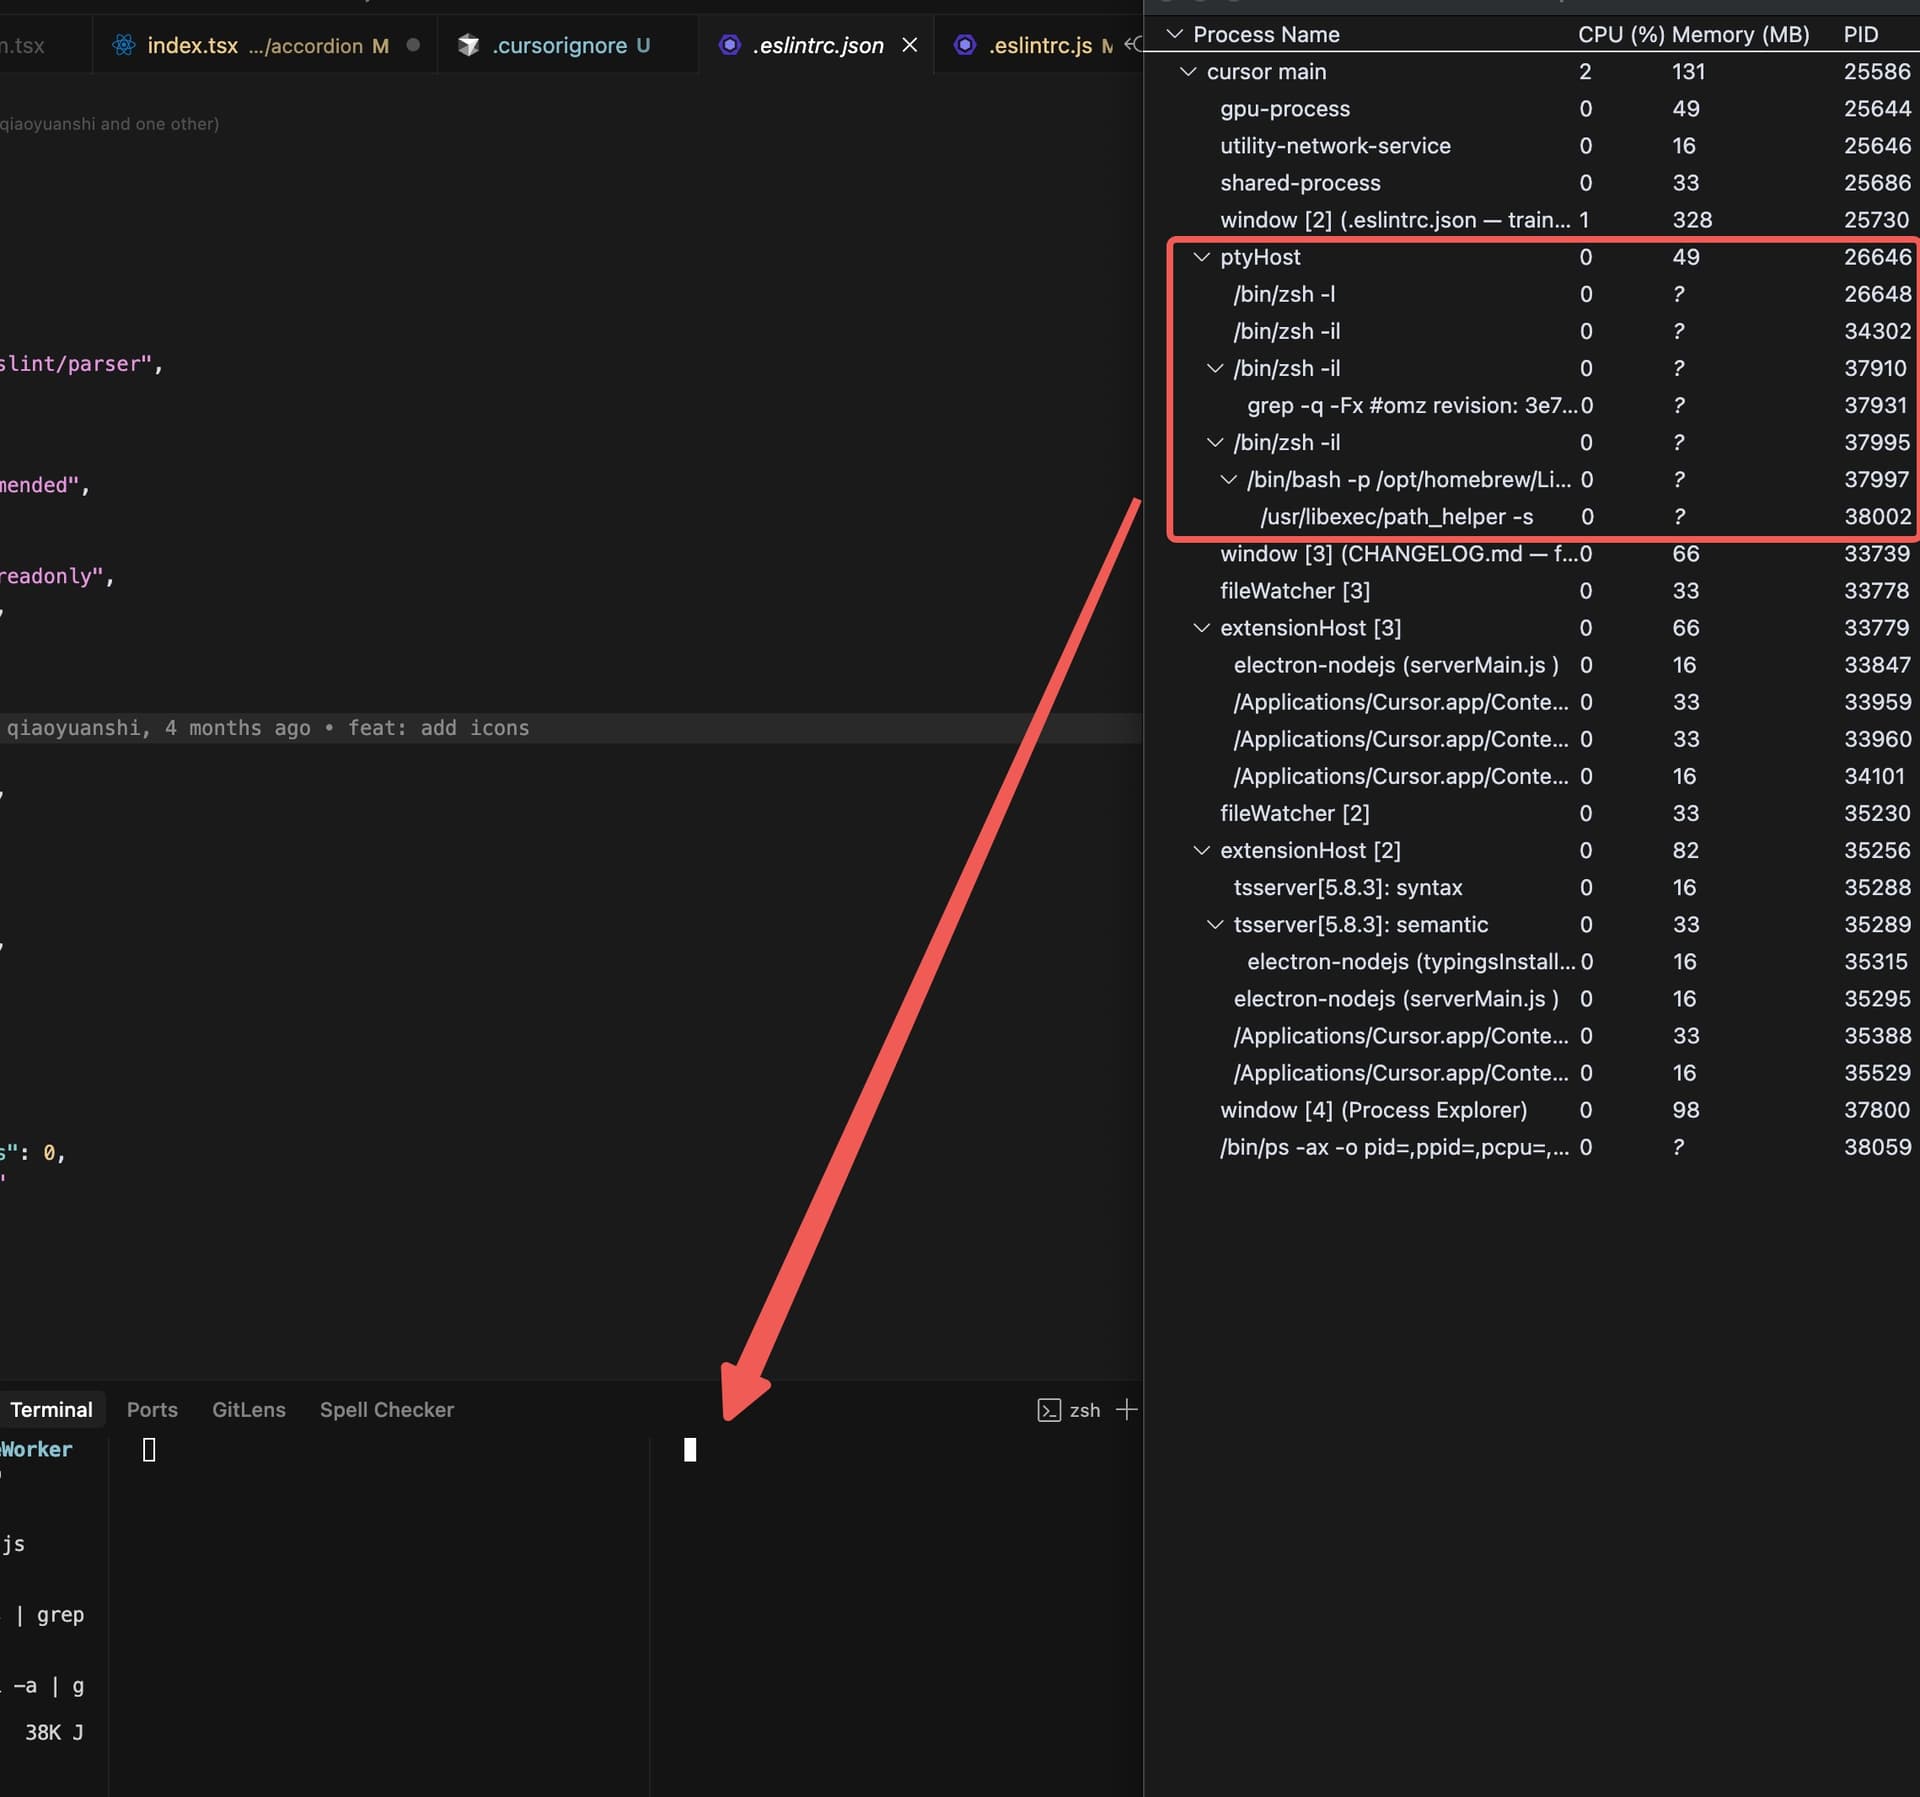This screenshot has width=1920, height=1797.
Task: Select the tsserver[5.8.3]: syntax row
Action: (1532, 887)
